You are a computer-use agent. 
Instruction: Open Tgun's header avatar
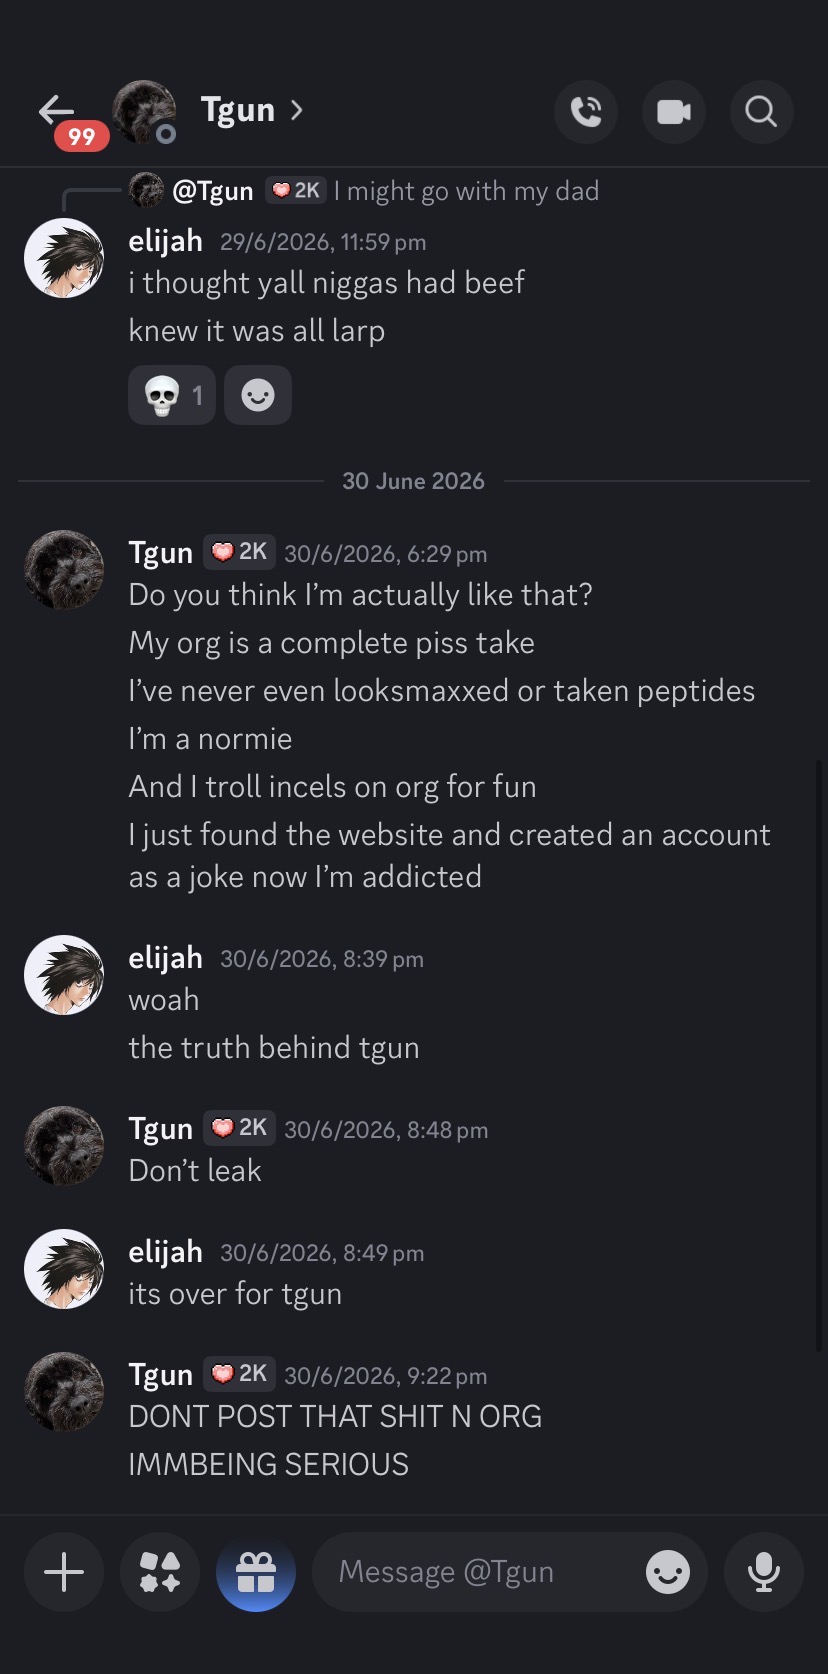144,112
